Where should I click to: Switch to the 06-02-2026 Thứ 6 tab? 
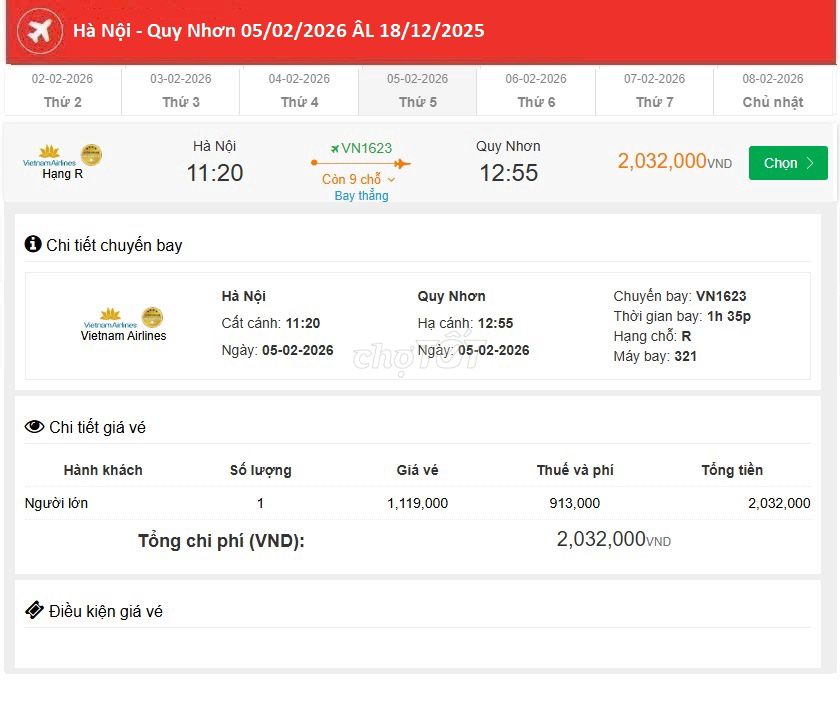coord(535,90)
